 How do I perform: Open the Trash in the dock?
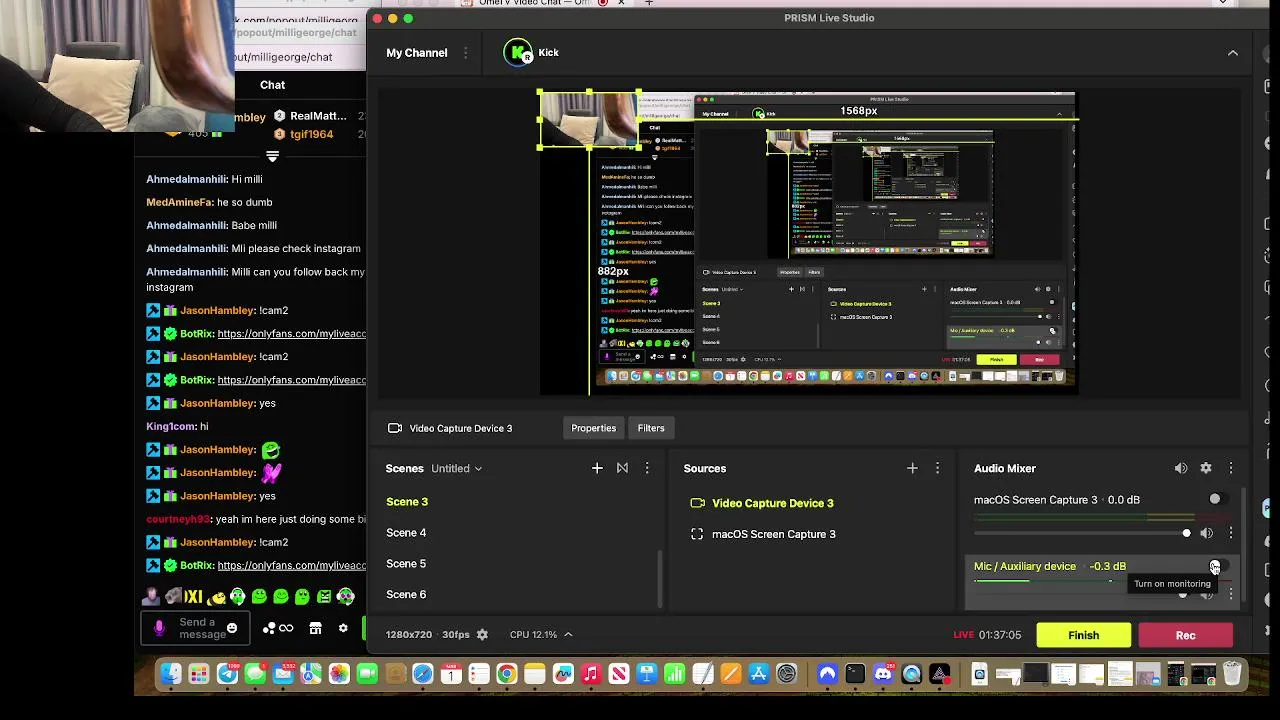point(1232,675)
